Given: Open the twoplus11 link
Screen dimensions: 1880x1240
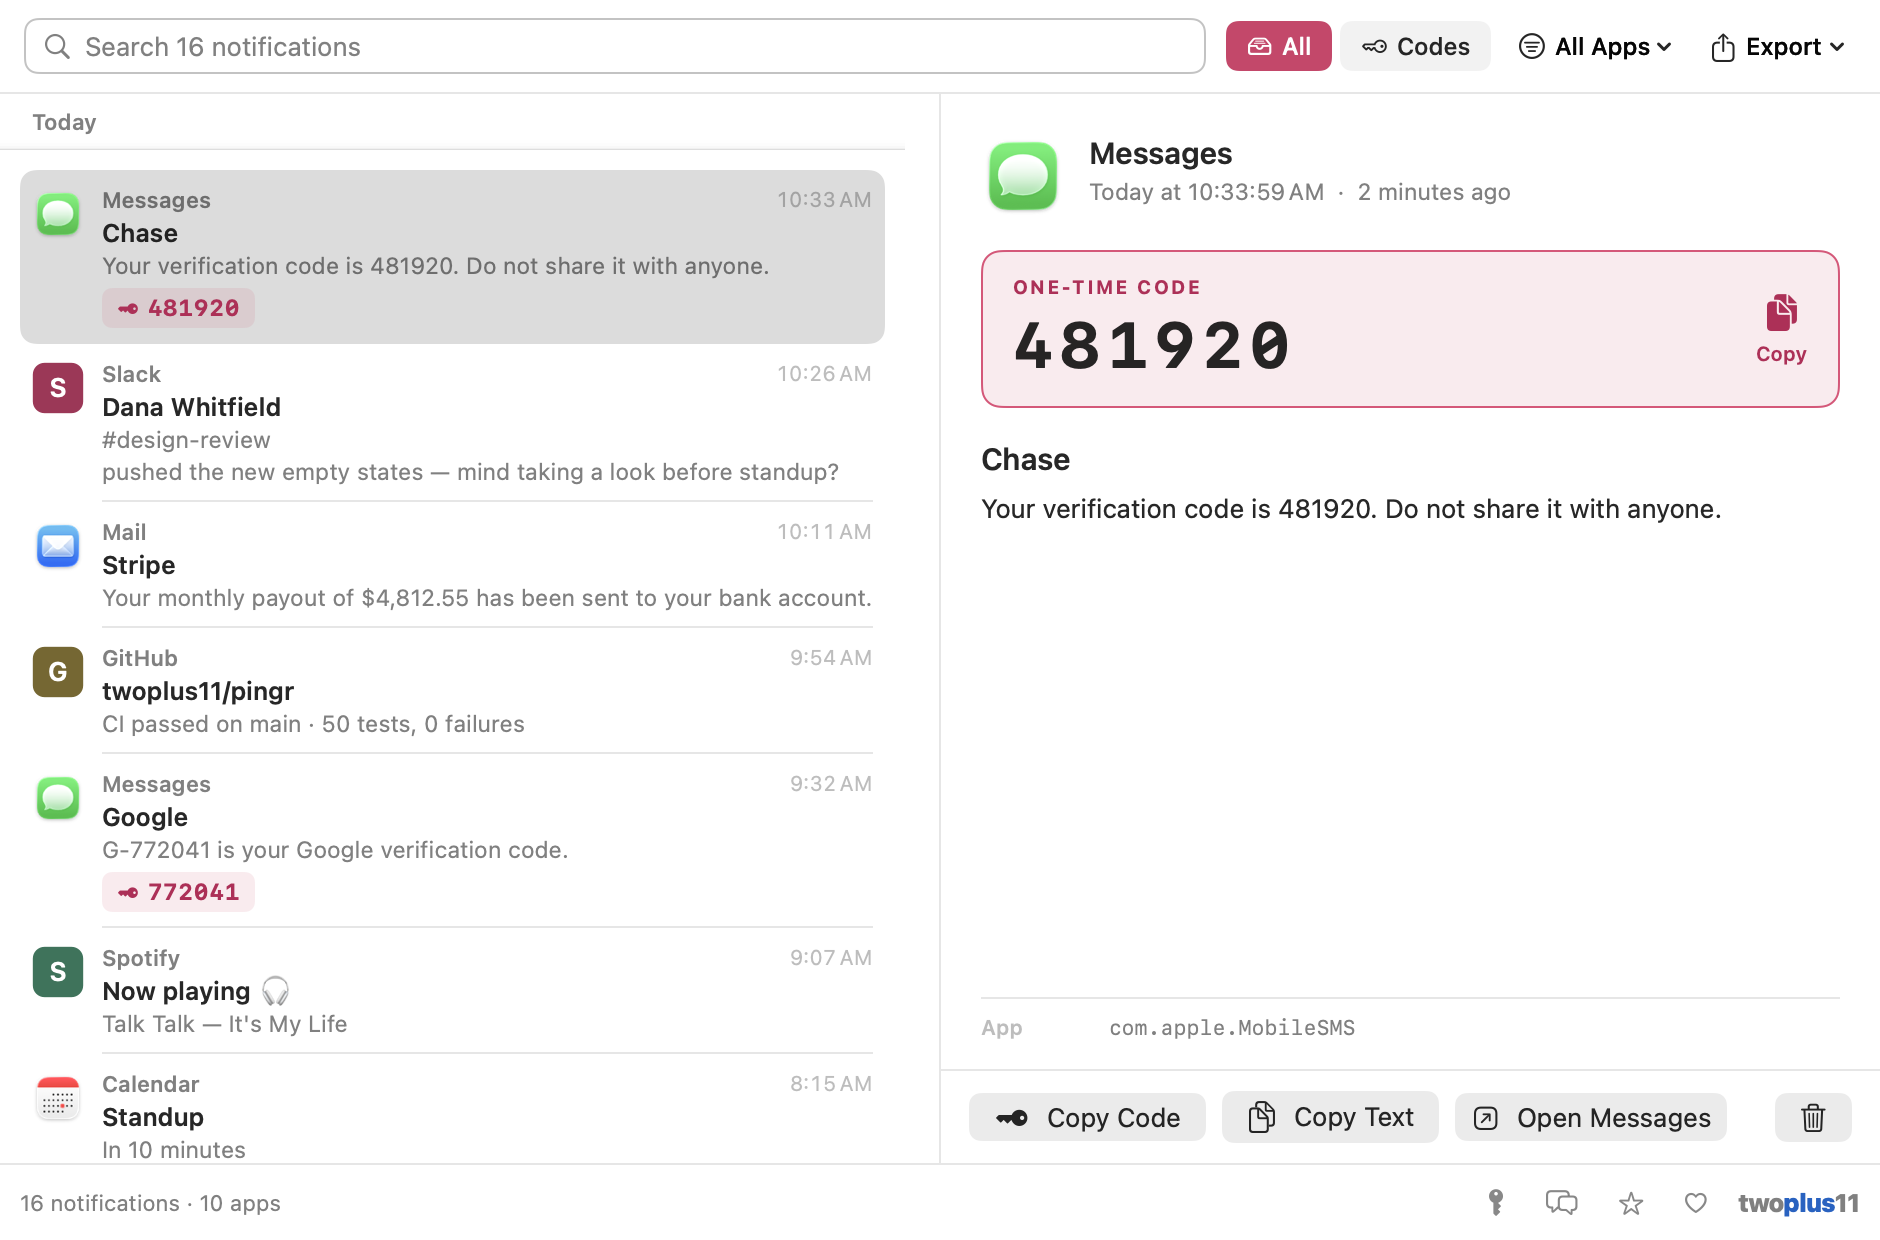Looking at the screenshot, I should (1798, 1203).
